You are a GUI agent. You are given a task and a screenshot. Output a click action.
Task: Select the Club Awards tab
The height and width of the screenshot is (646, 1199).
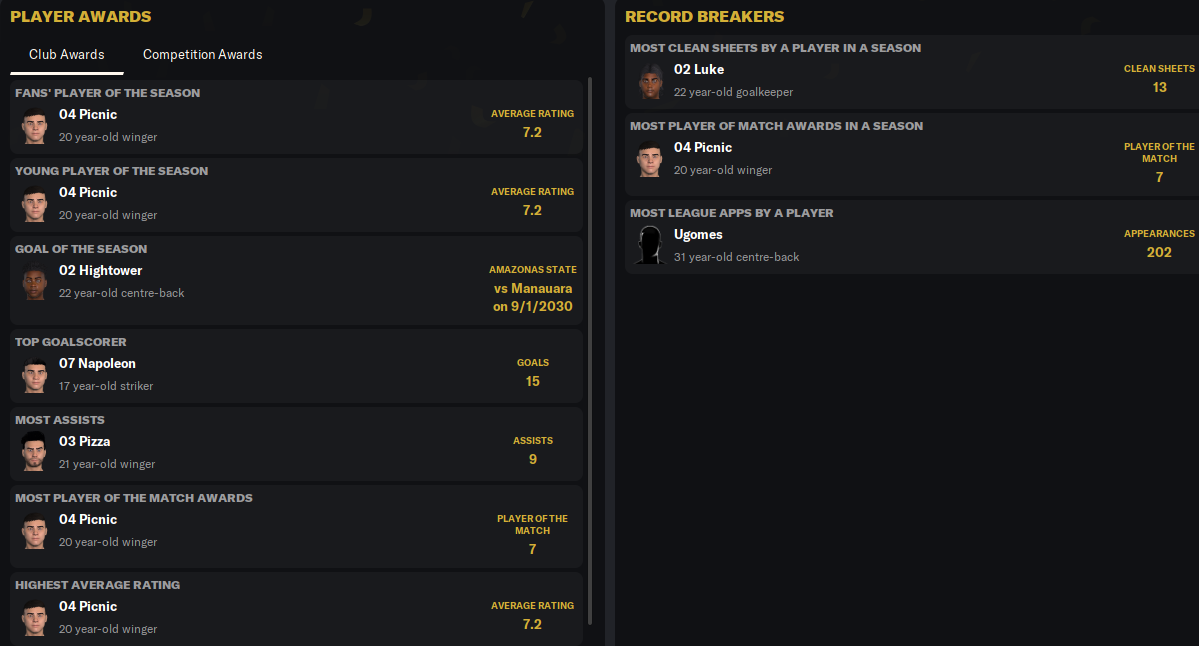[67, 55]
